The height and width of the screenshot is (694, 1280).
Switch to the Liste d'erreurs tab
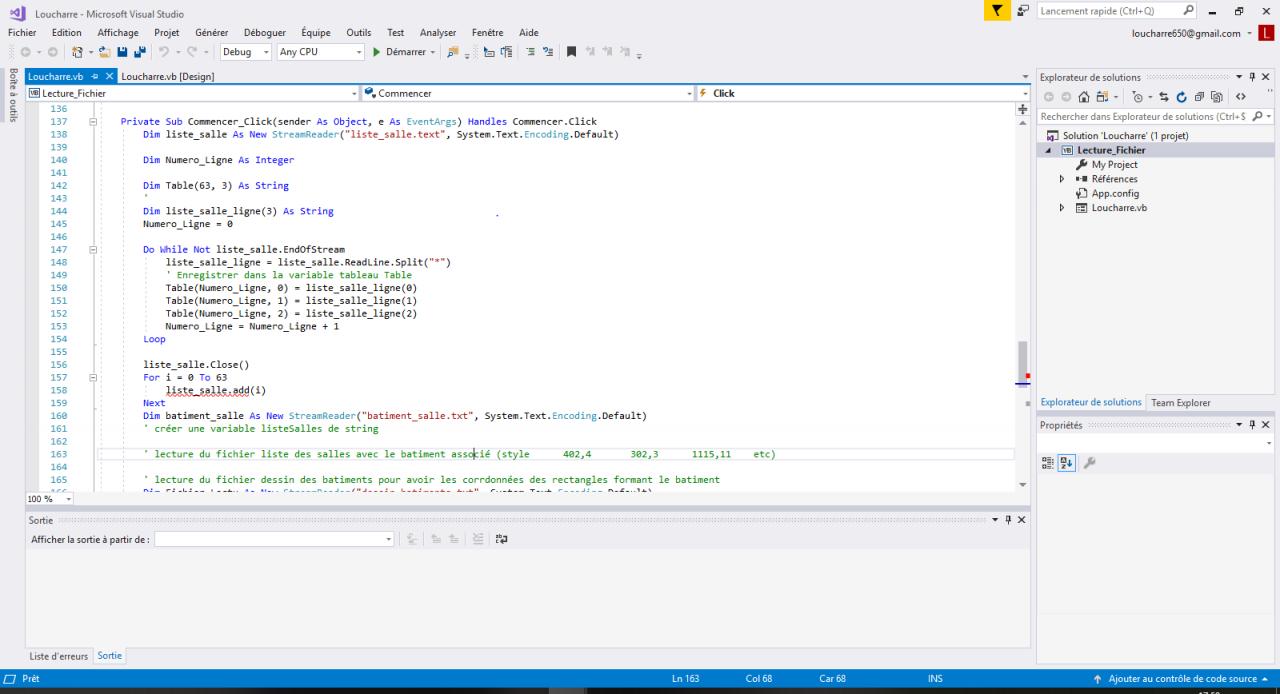pyautogui.click(x=59, y=656)
